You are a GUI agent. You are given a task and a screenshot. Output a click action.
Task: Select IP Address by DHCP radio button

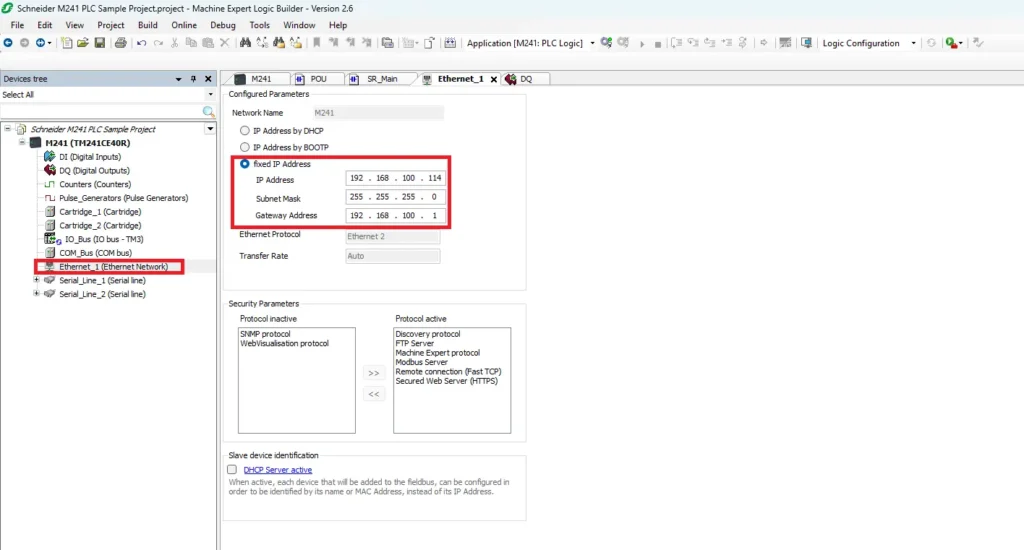pyautogui.click(x=245, y=131)
